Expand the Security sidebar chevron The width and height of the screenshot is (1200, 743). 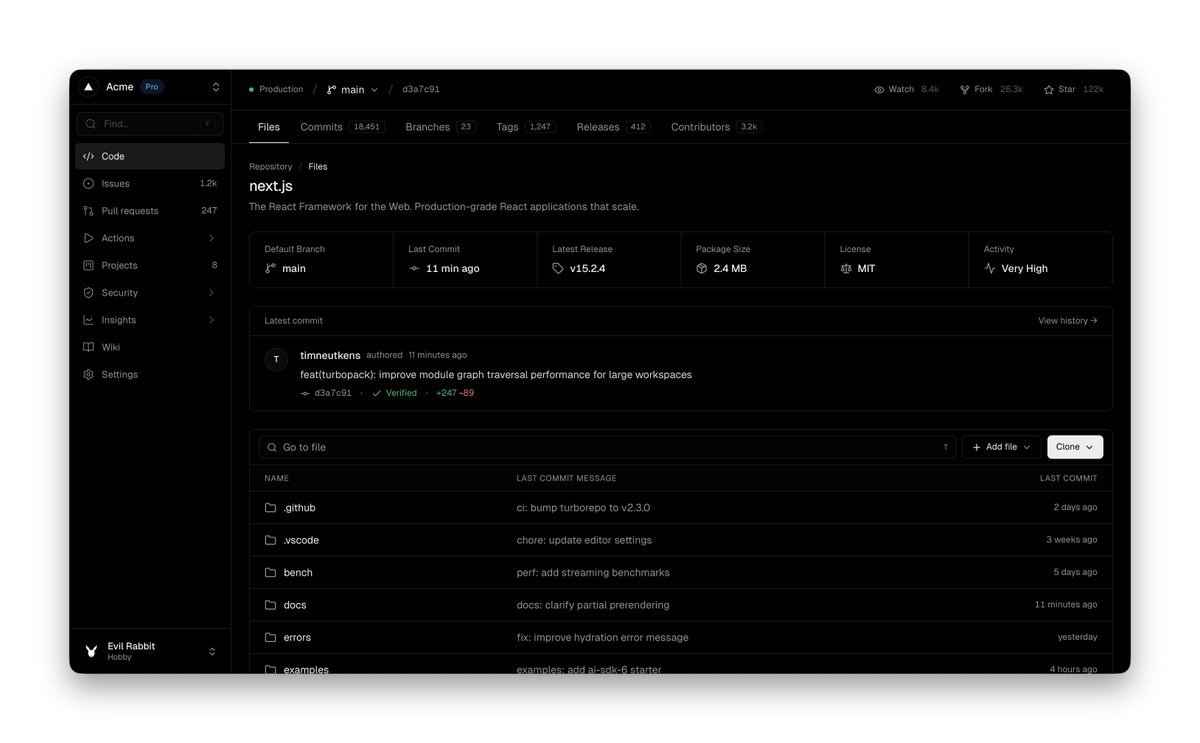pyautogui.click(x=211, y=293)
